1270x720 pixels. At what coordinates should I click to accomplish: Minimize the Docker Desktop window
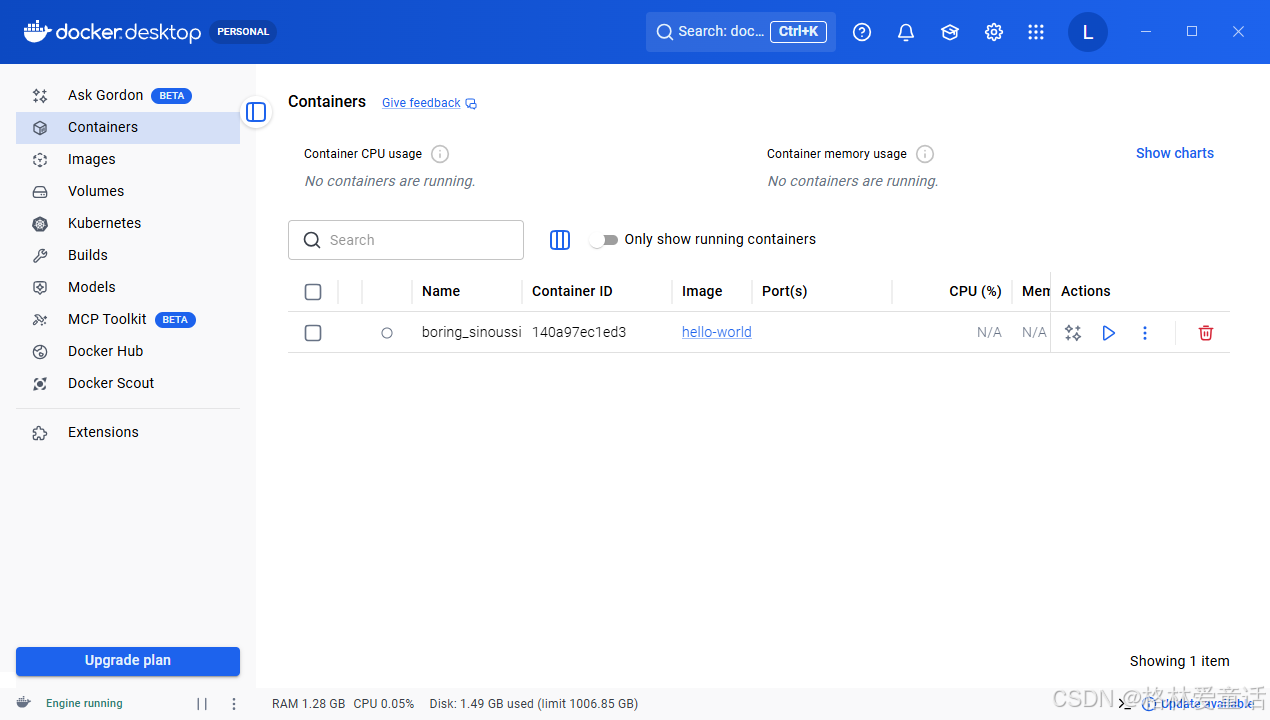1146,32
